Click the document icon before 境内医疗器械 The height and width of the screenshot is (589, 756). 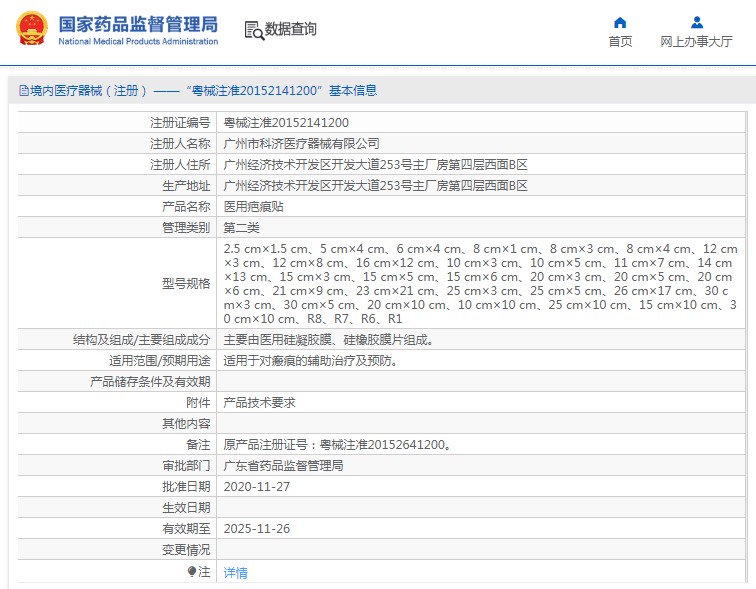[24, 91]
